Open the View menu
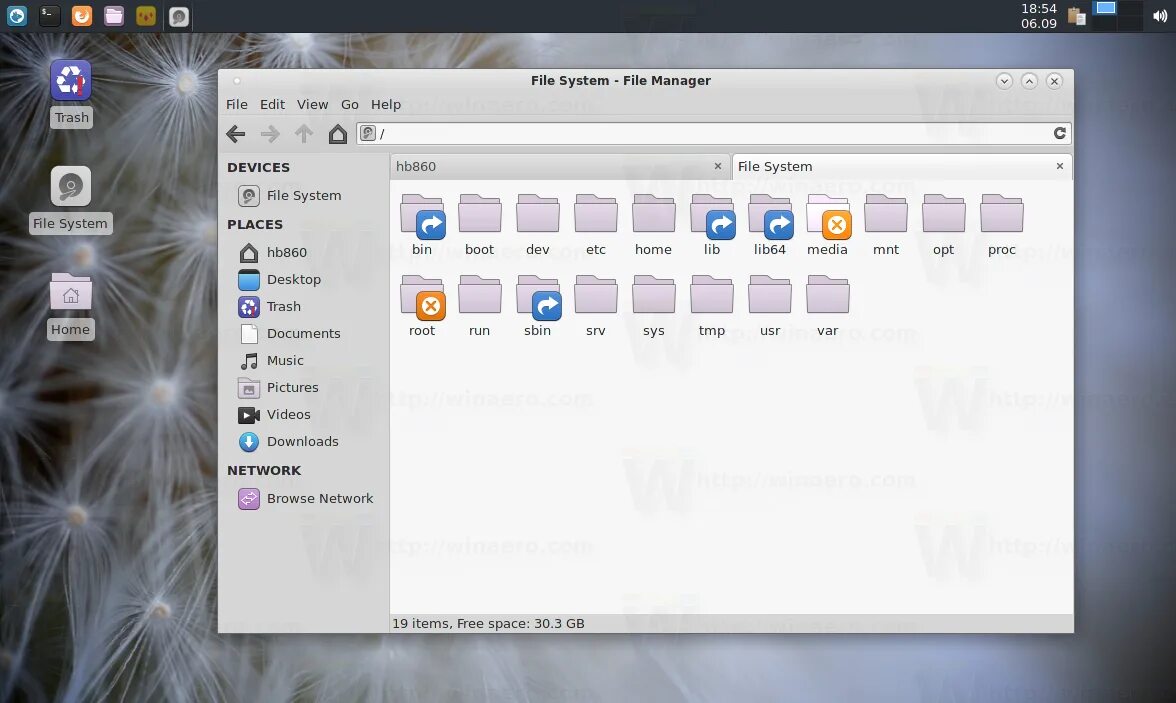1176x703 pixels. pyautogui.click(x=312, y=104)
